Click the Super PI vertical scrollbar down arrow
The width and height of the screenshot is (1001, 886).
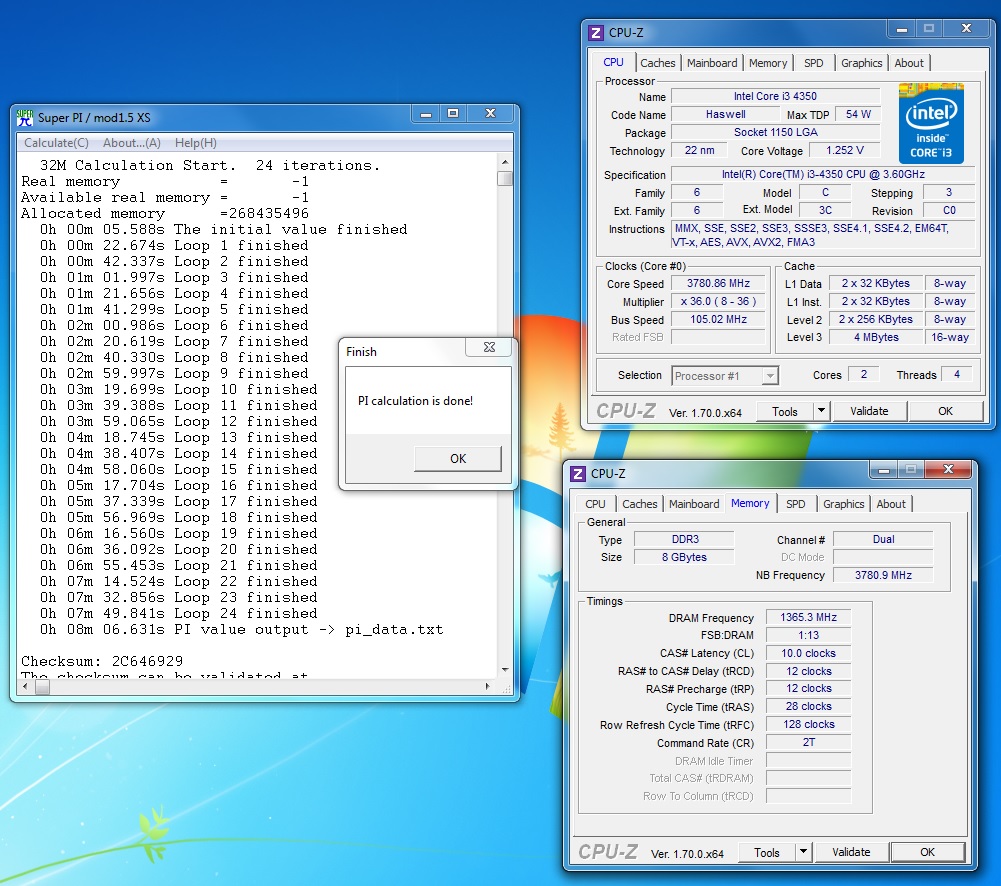[505, 670]
